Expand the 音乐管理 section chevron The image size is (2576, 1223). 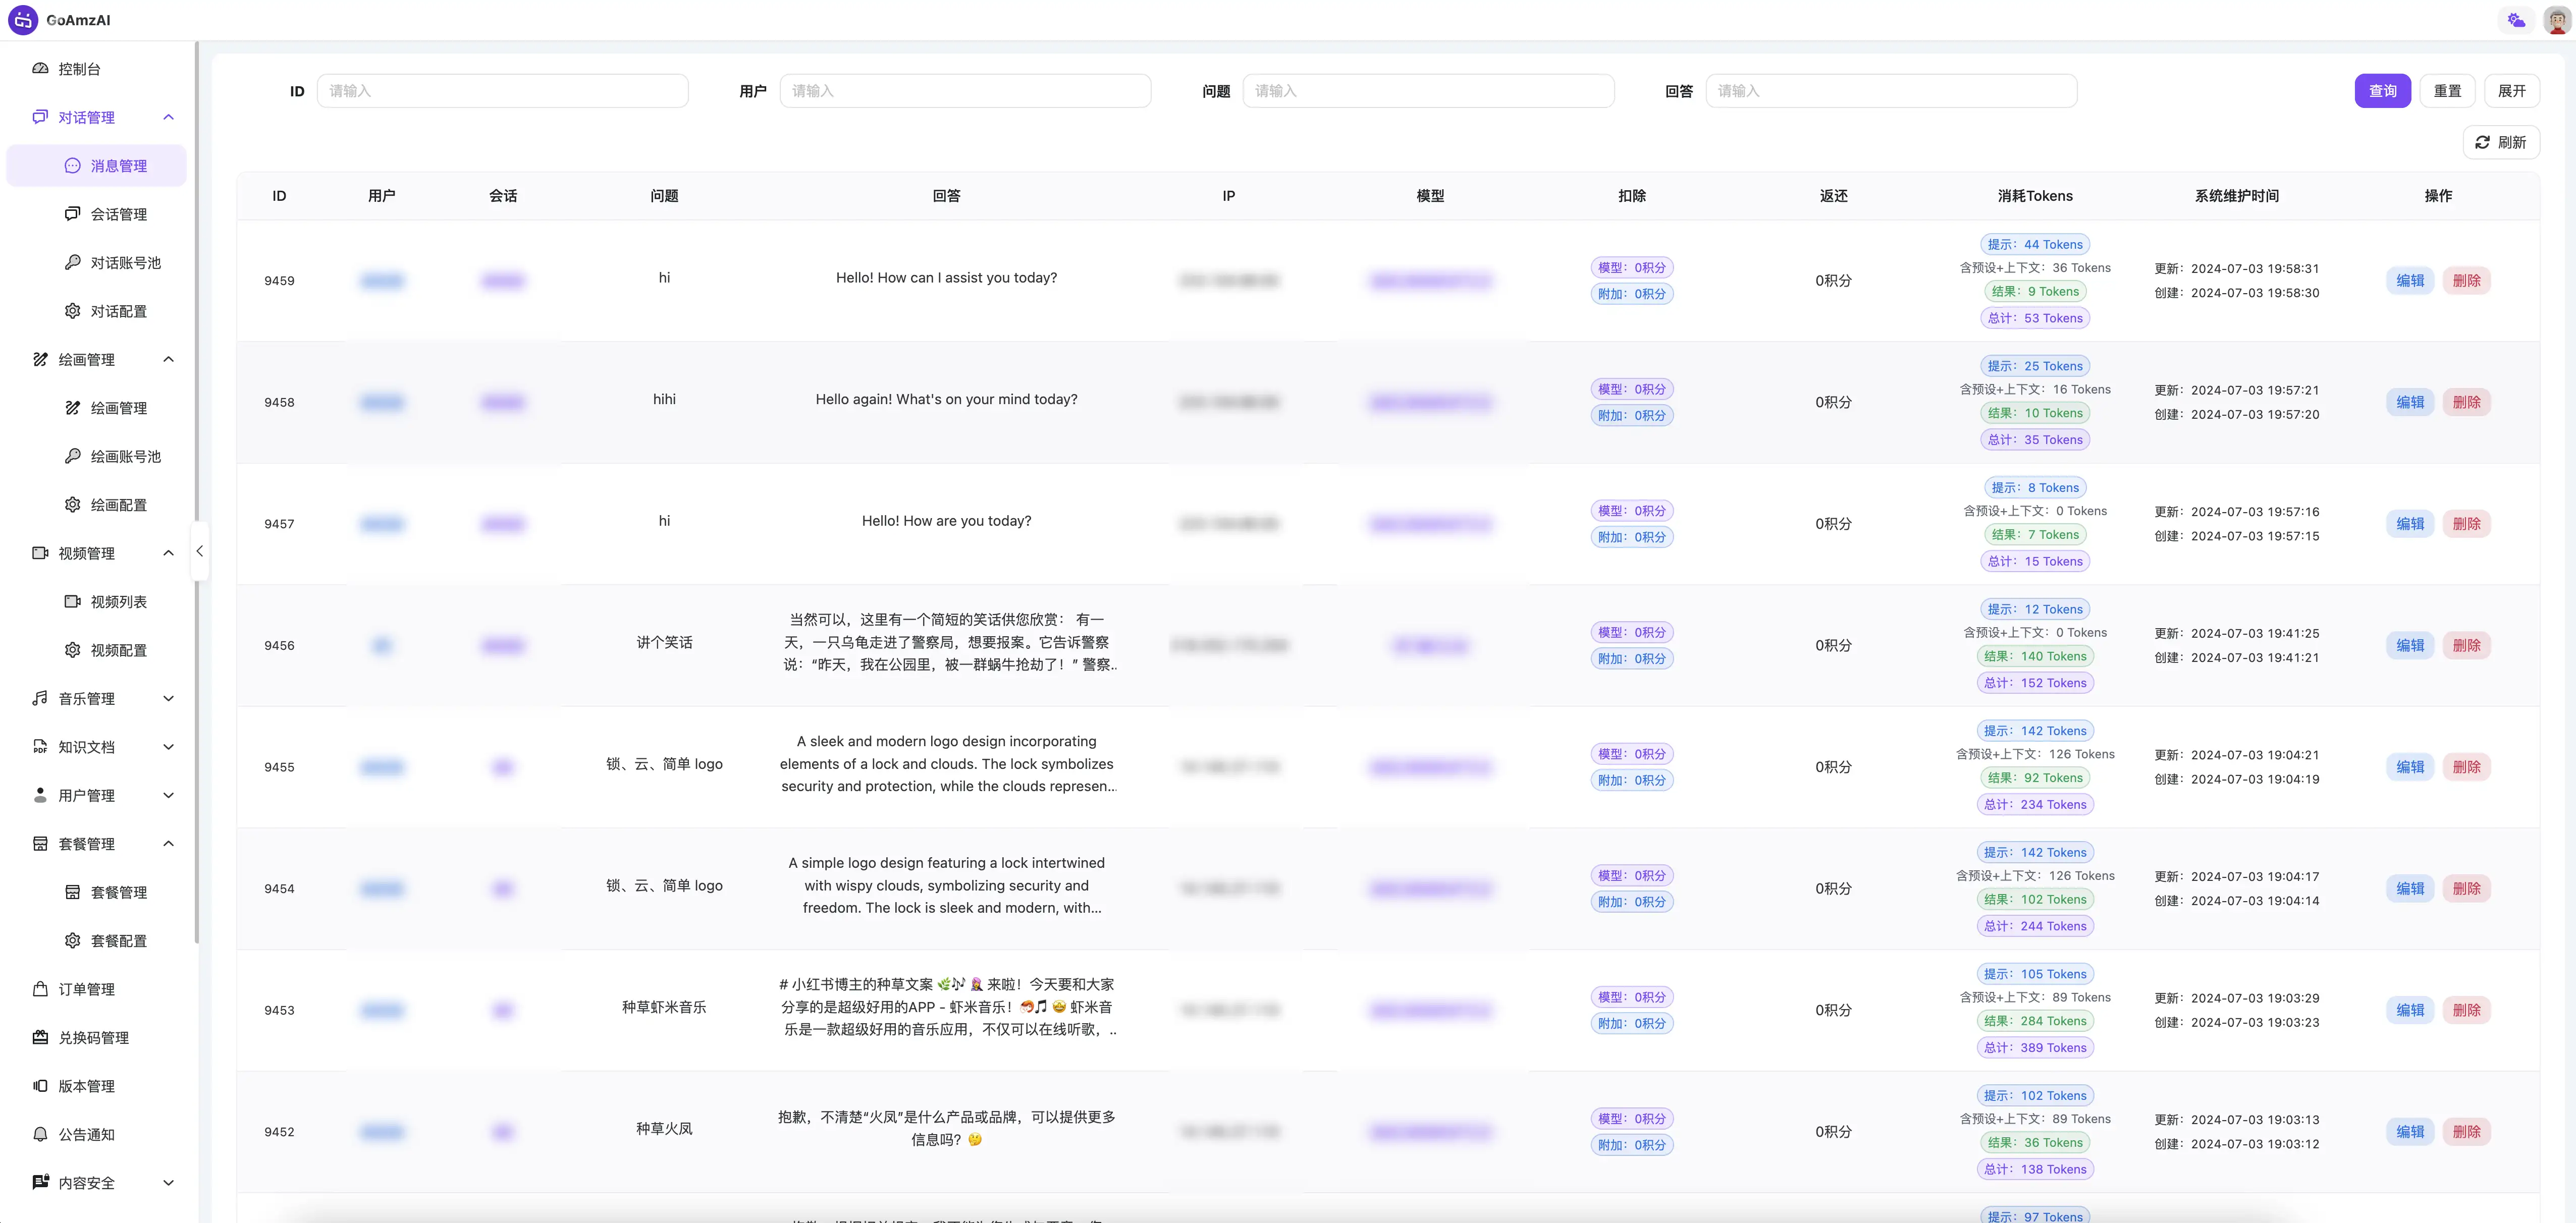(x=169, y=698)
